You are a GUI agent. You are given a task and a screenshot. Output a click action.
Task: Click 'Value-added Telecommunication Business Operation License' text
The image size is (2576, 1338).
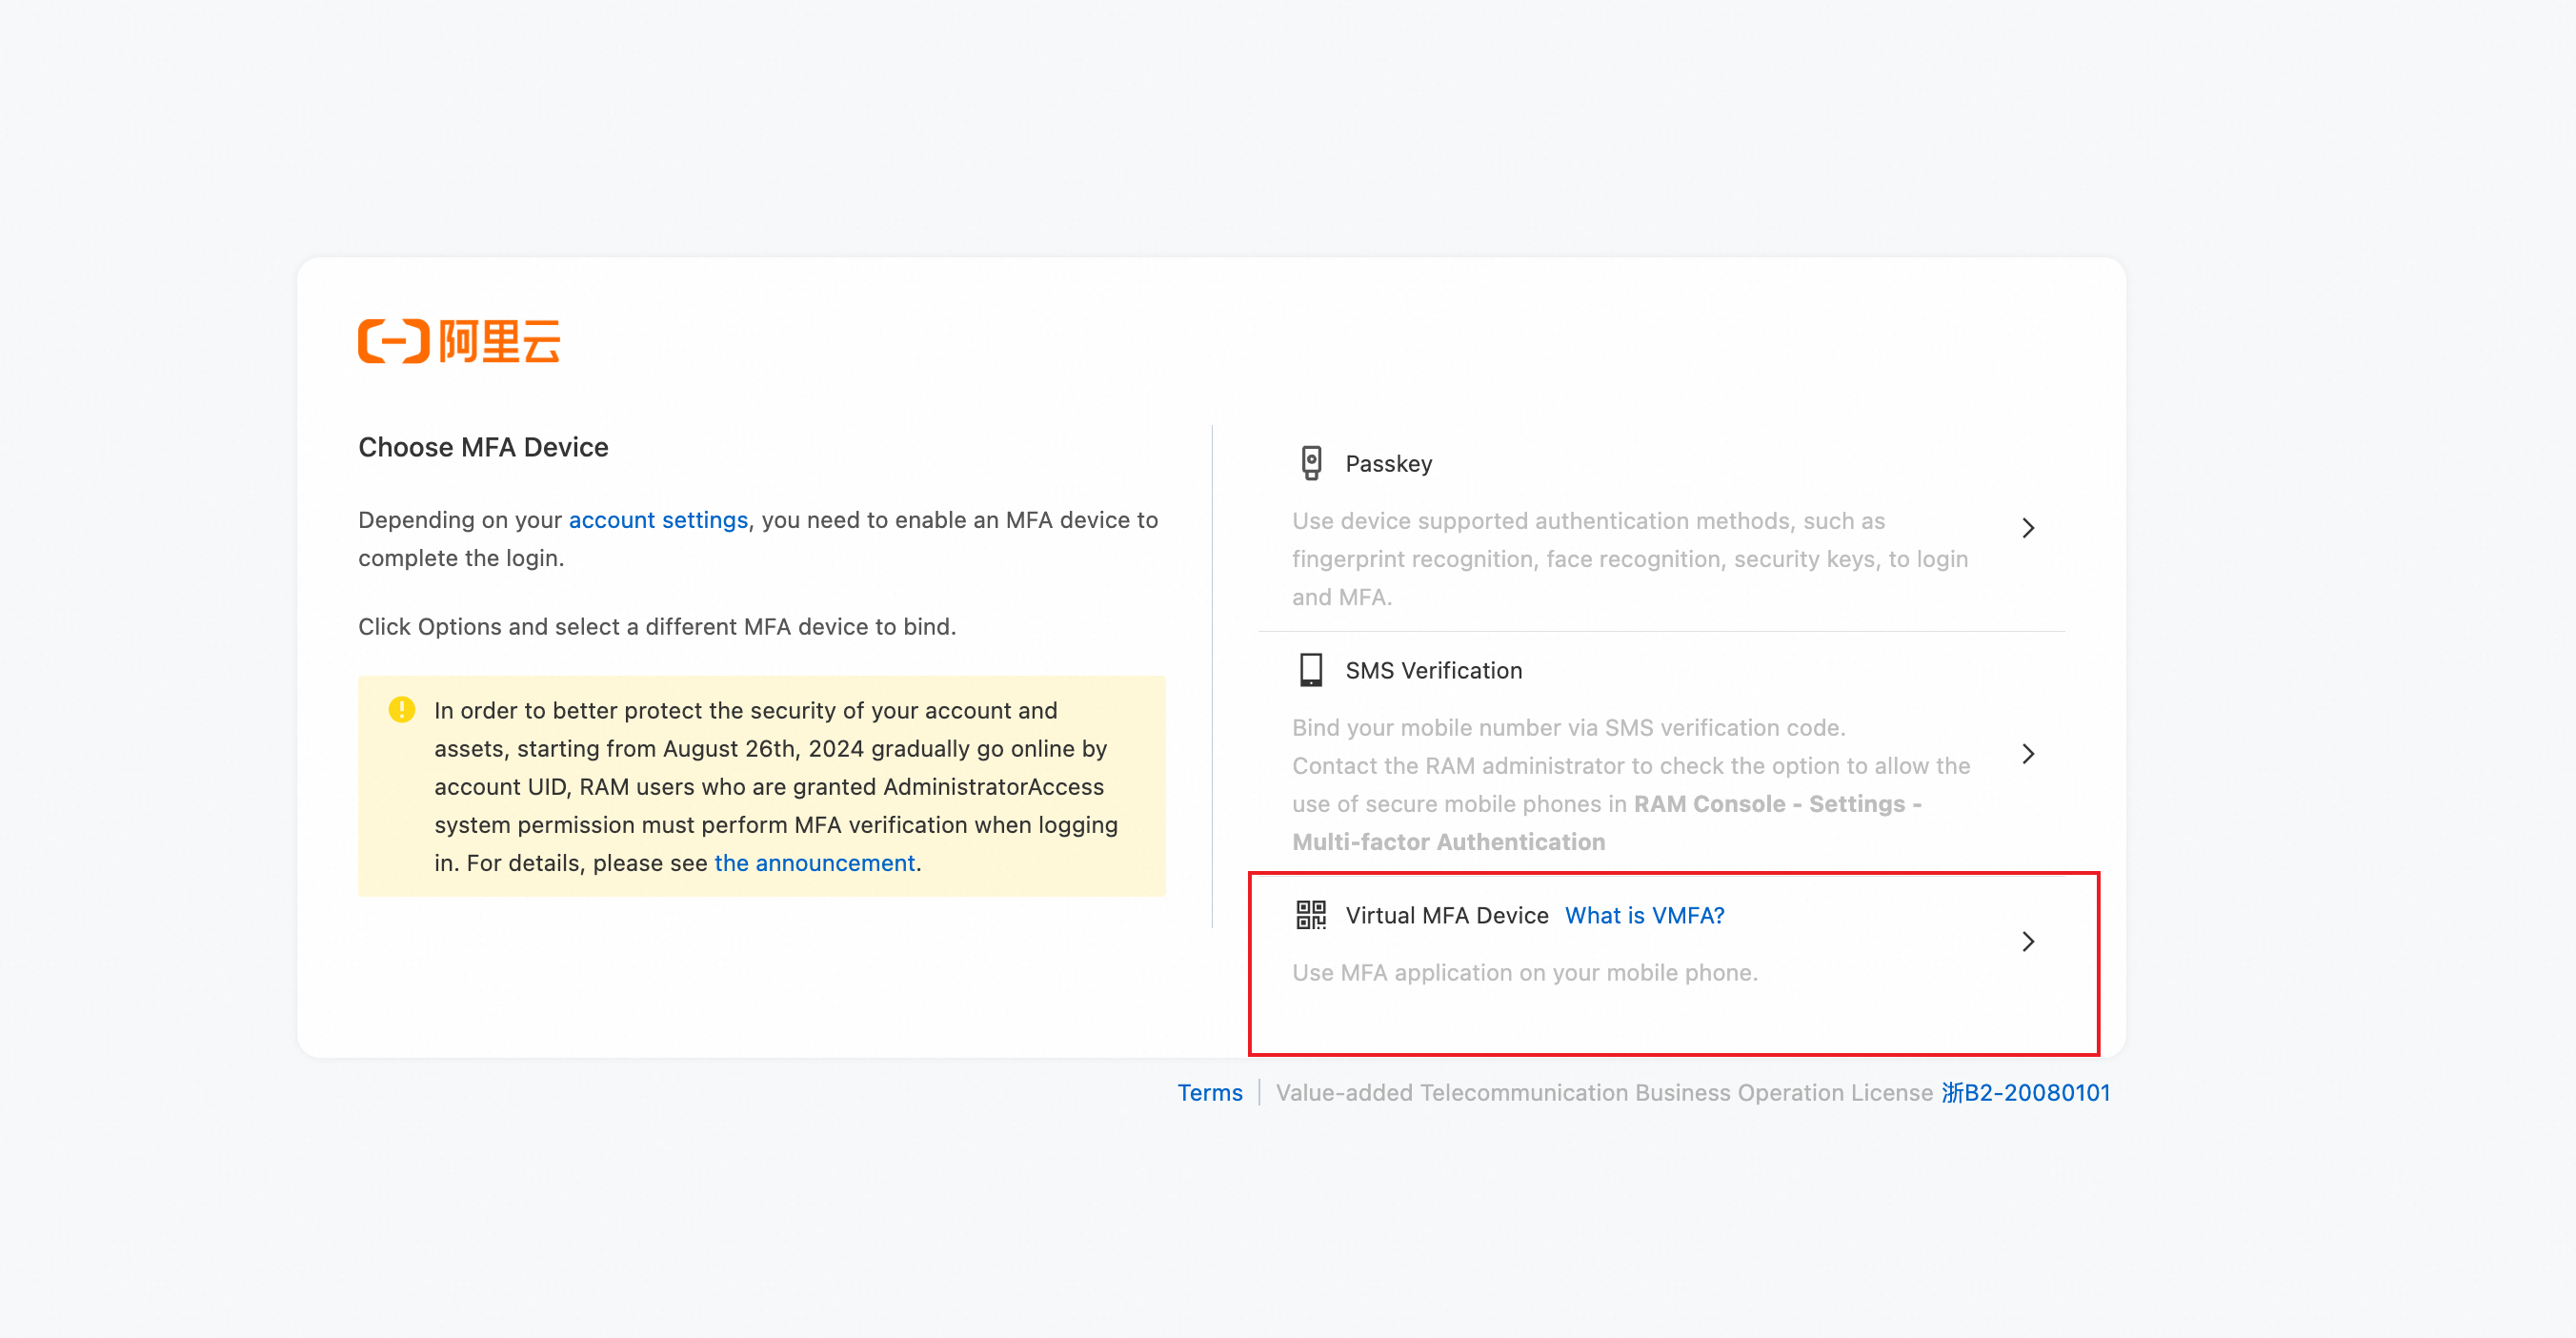(x=1605, y=1093)
